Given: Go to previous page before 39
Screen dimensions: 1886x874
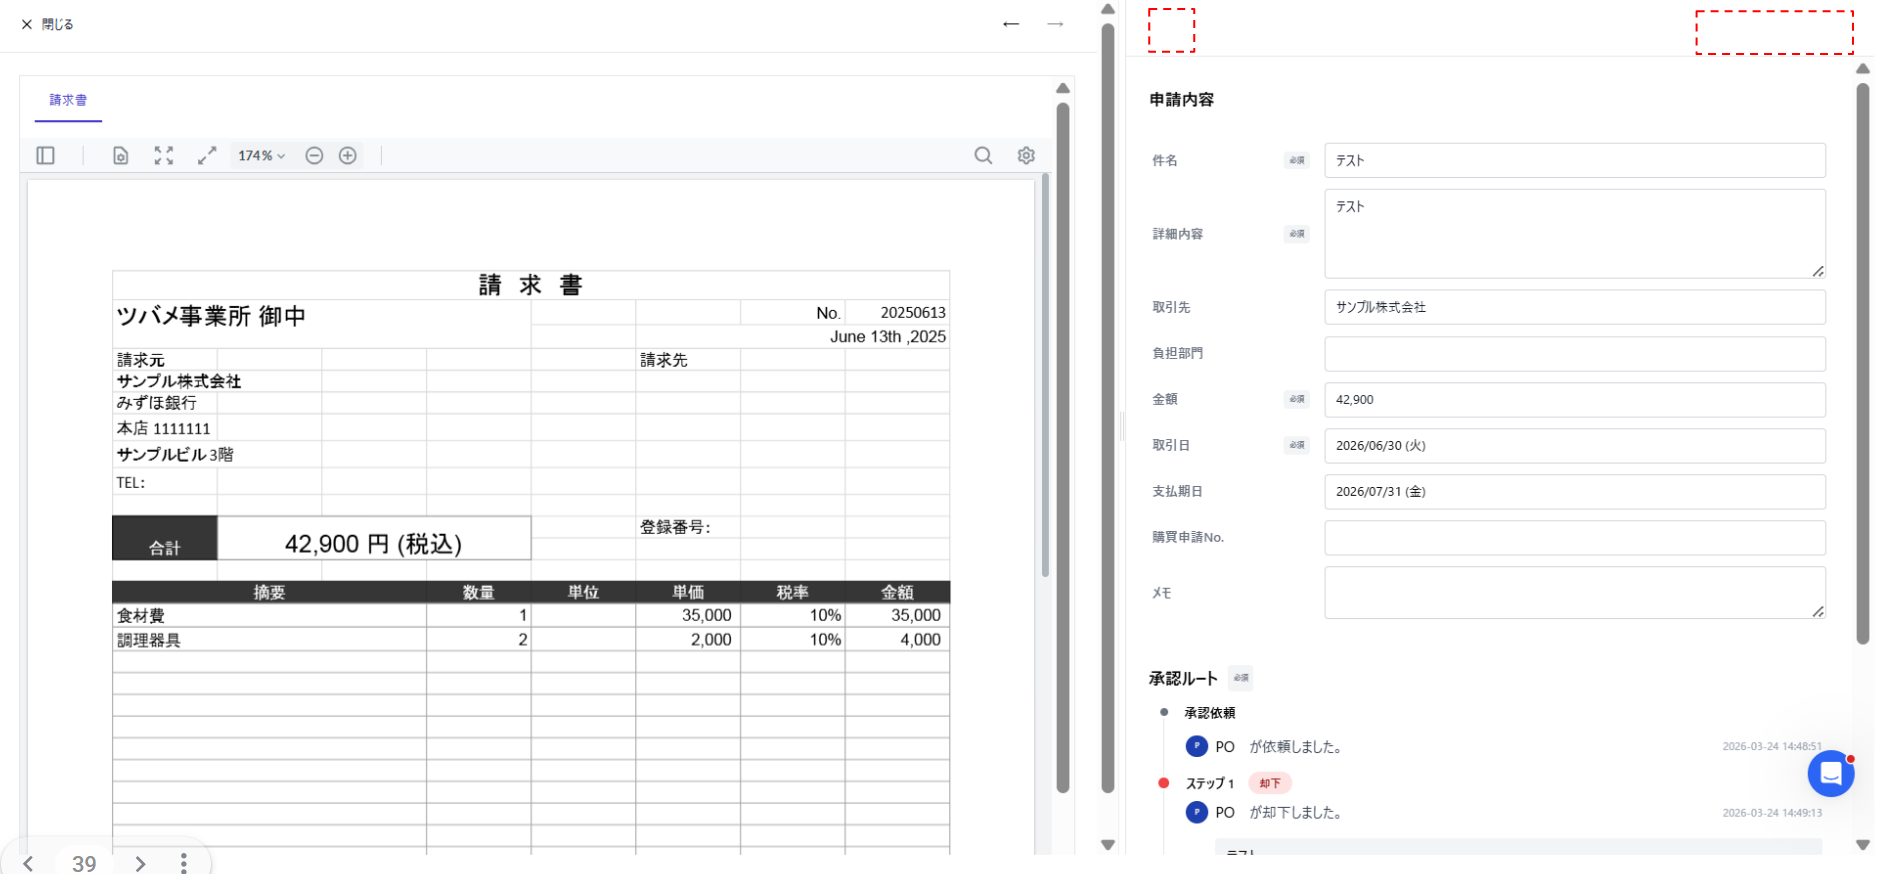Looking at the screenshot, I should [x=28, y=863].
